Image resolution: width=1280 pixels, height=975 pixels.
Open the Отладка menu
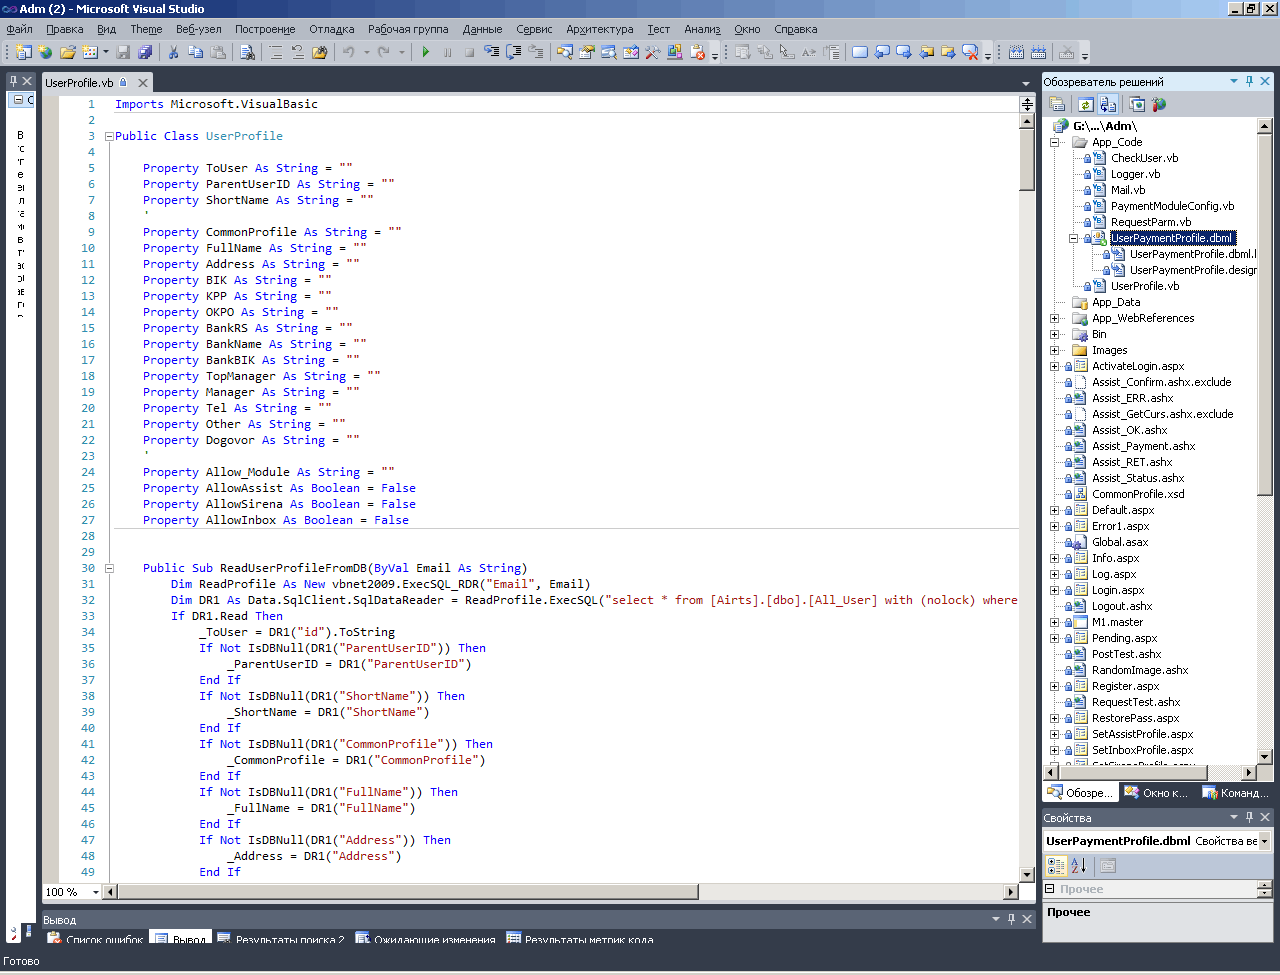coord(331,29)
